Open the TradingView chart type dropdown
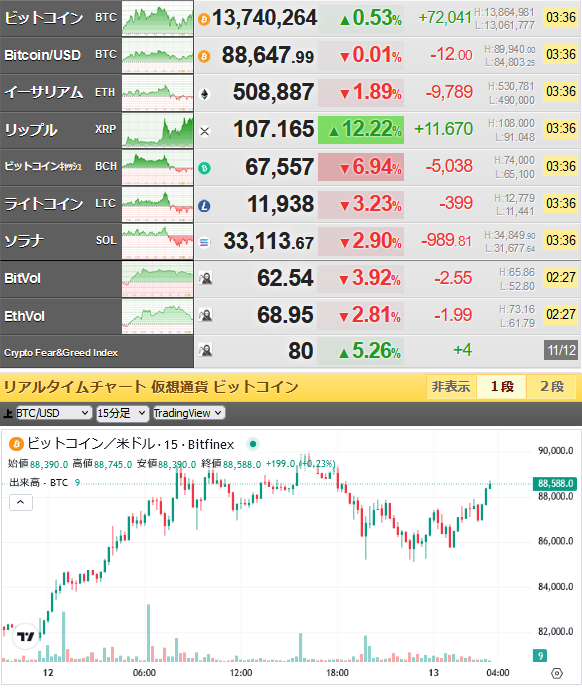582x688 pixels. (189, 413)
